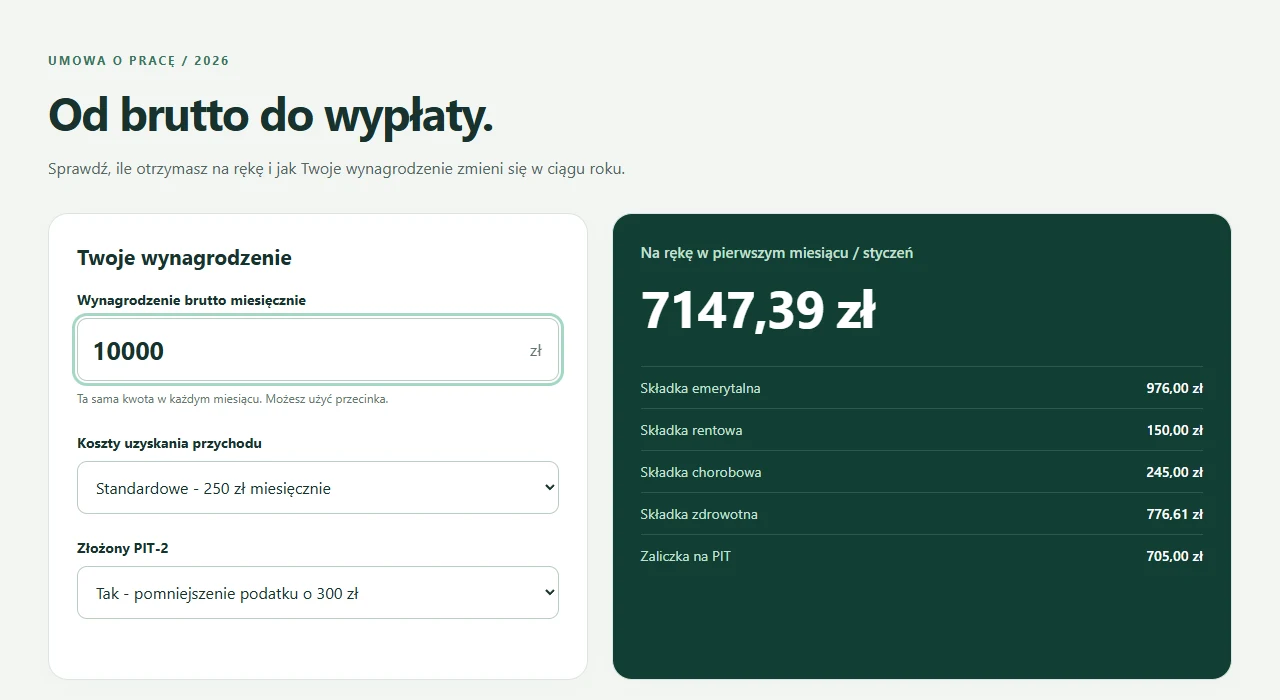
Task: Click the 776,61 zł value
Action: pos(1174,514)
